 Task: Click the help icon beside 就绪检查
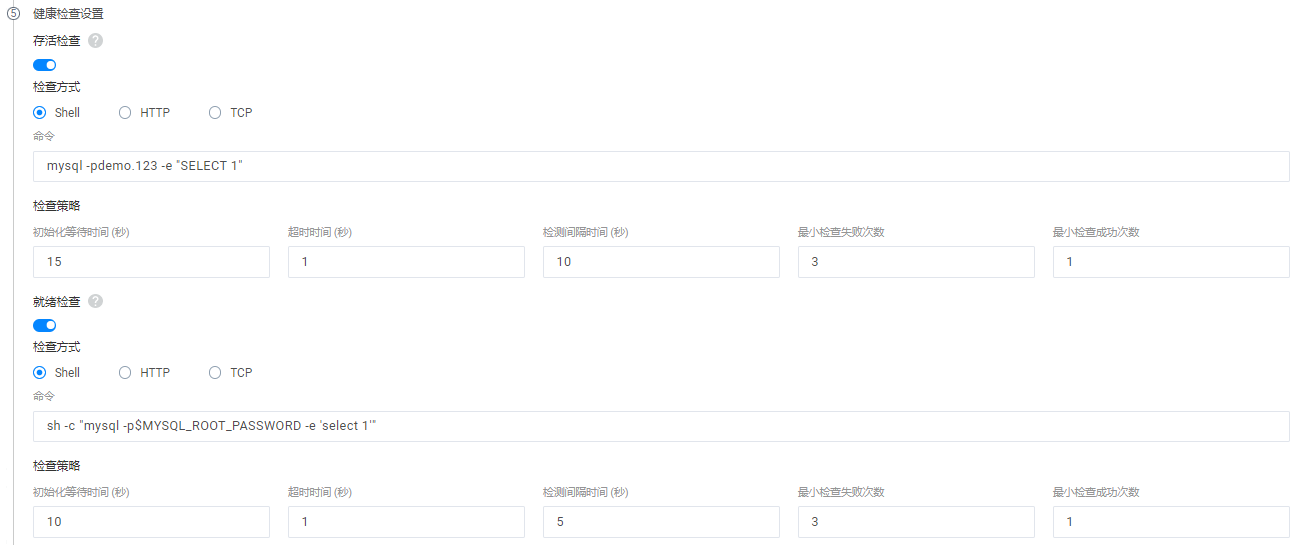click(x=95, y=301)
